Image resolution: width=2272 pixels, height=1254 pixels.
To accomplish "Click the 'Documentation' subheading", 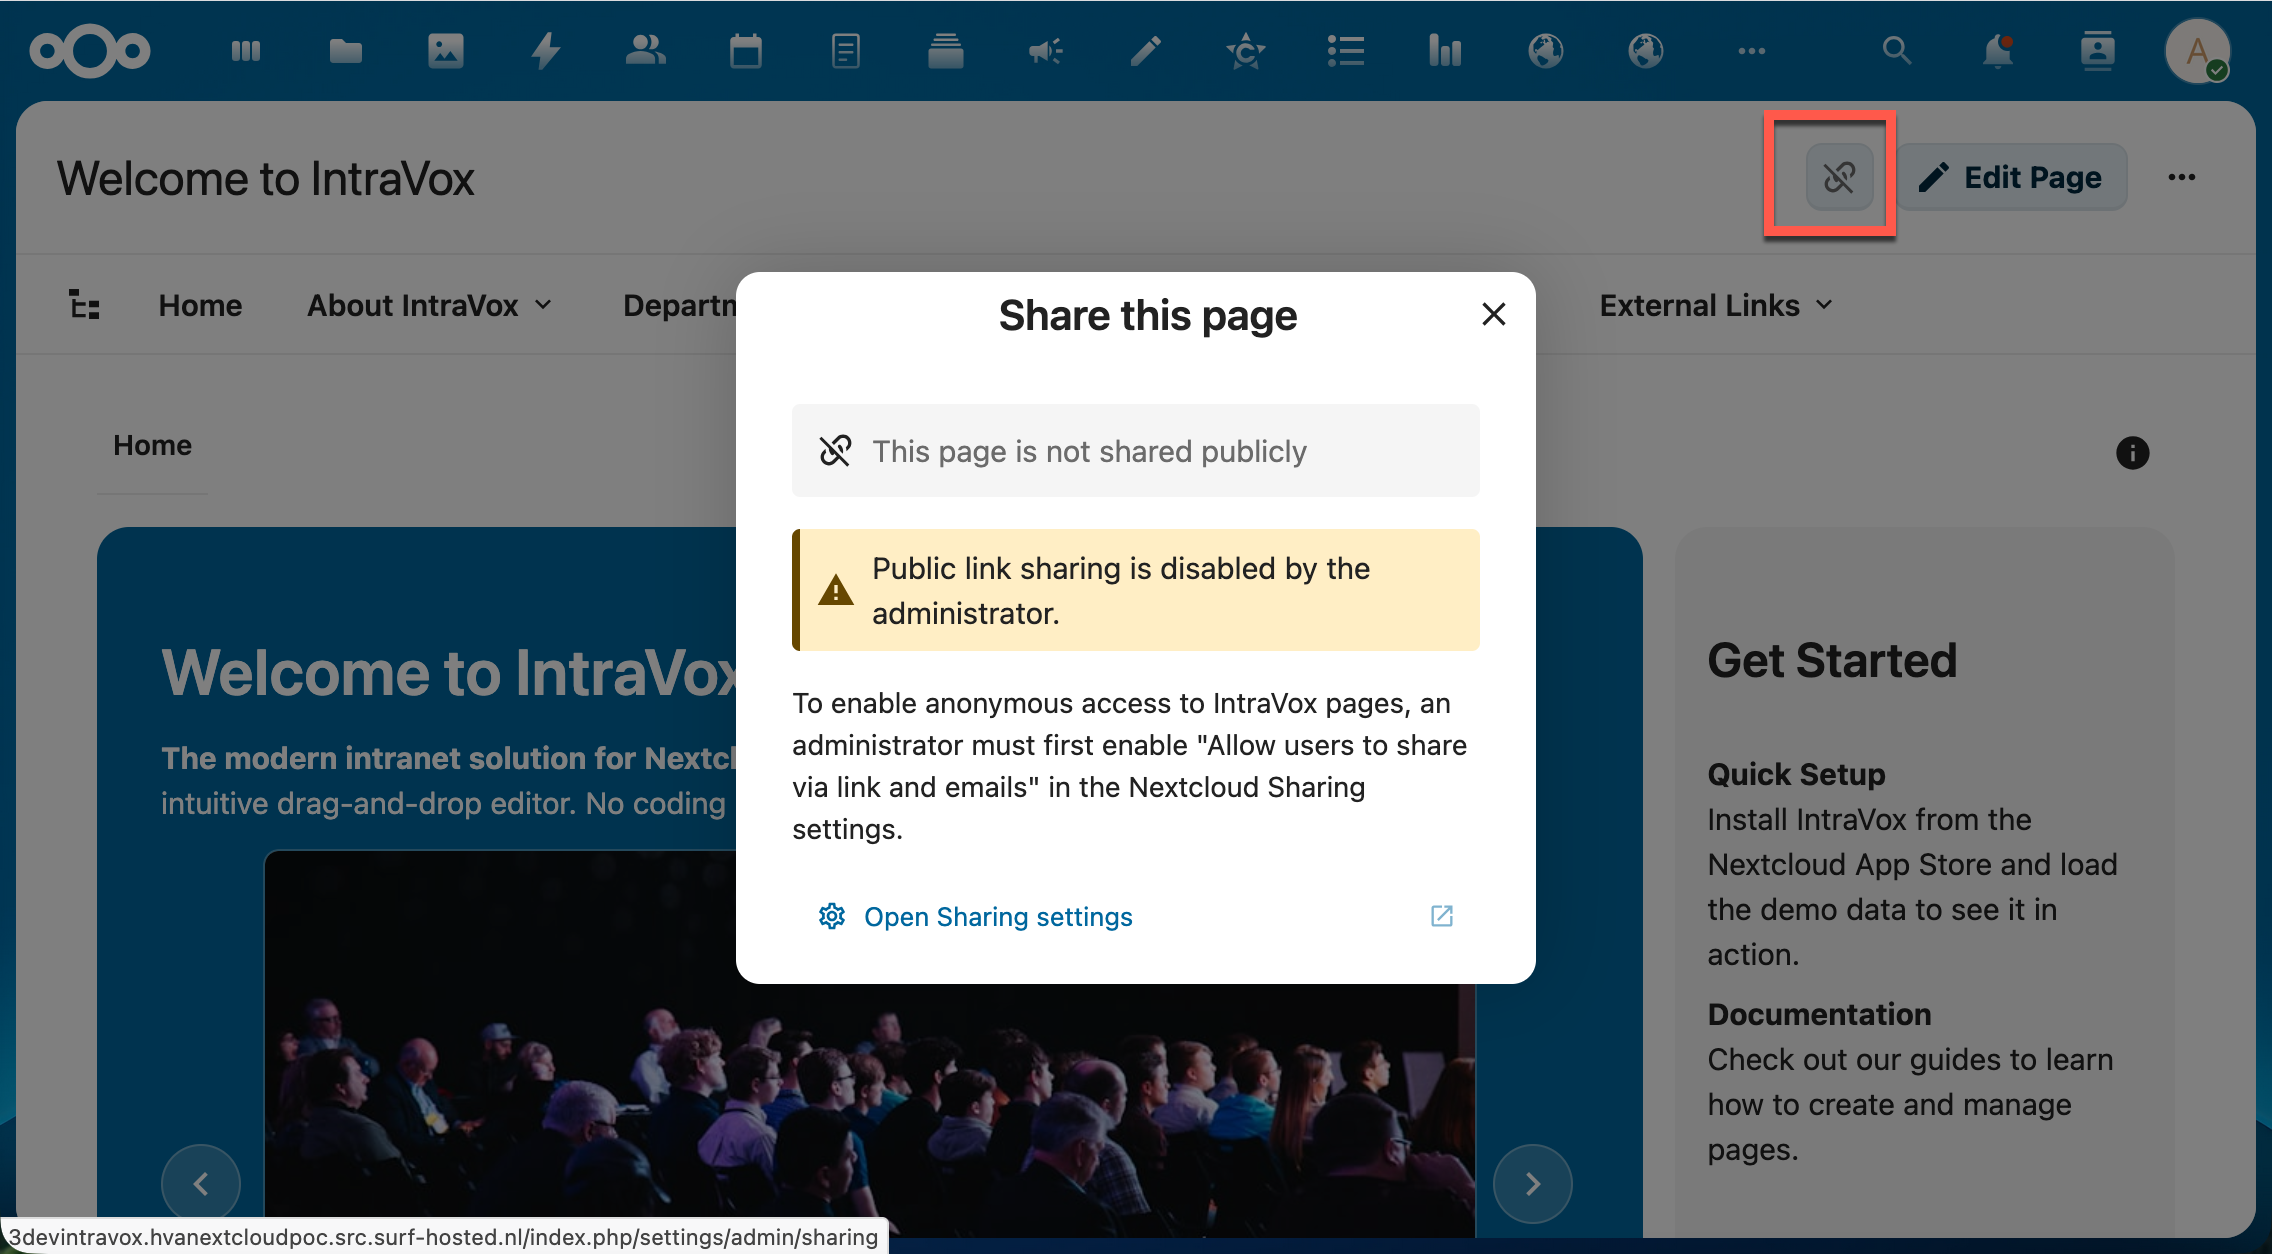I will coord(1819,1014).
